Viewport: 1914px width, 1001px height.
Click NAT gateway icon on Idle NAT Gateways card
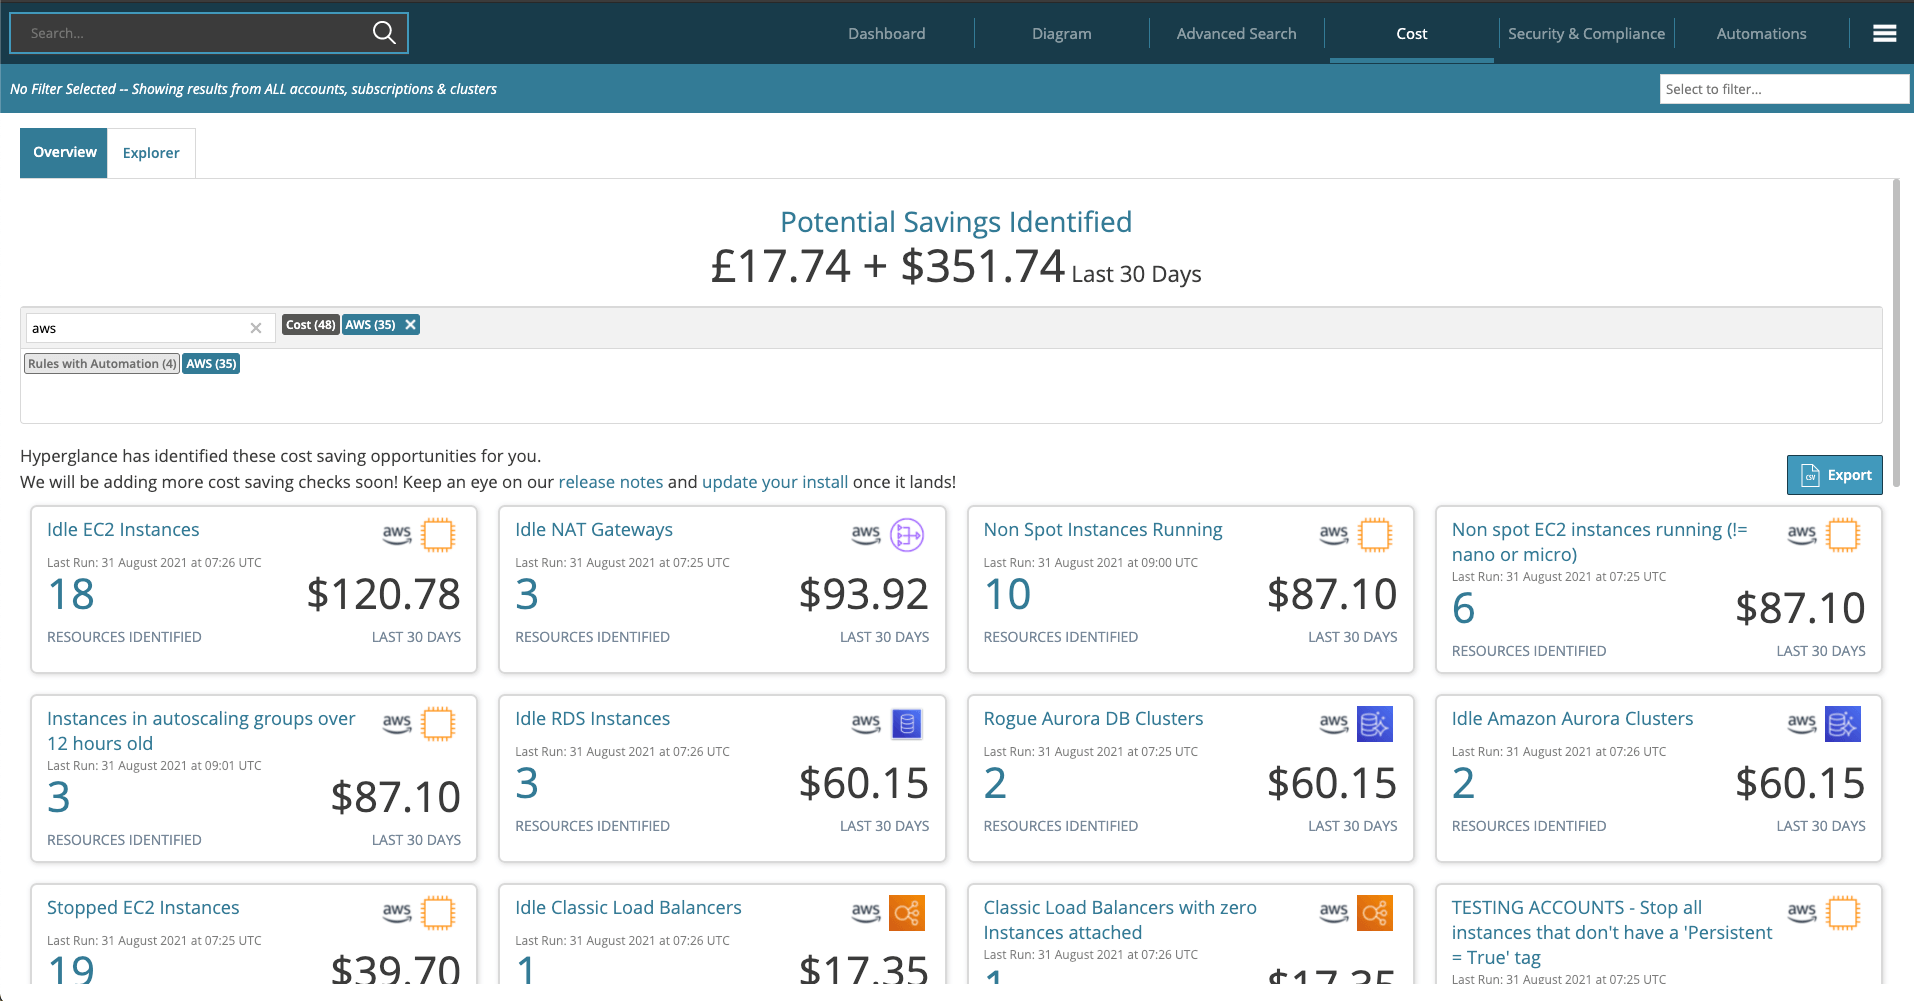pos(907,535)
